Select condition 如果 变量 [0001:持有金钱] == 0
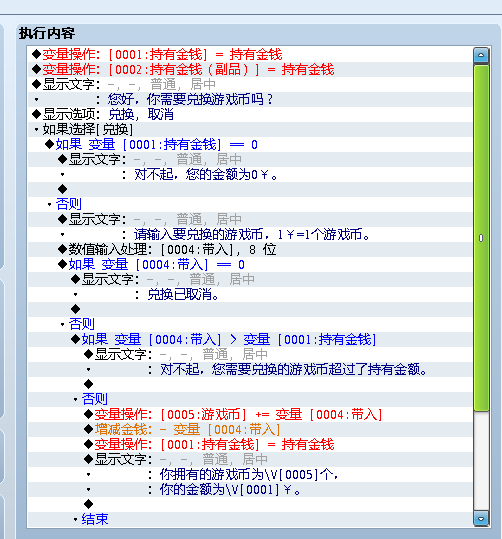The height and width of the screenshot is (539, 502). (x=250, y=145)
